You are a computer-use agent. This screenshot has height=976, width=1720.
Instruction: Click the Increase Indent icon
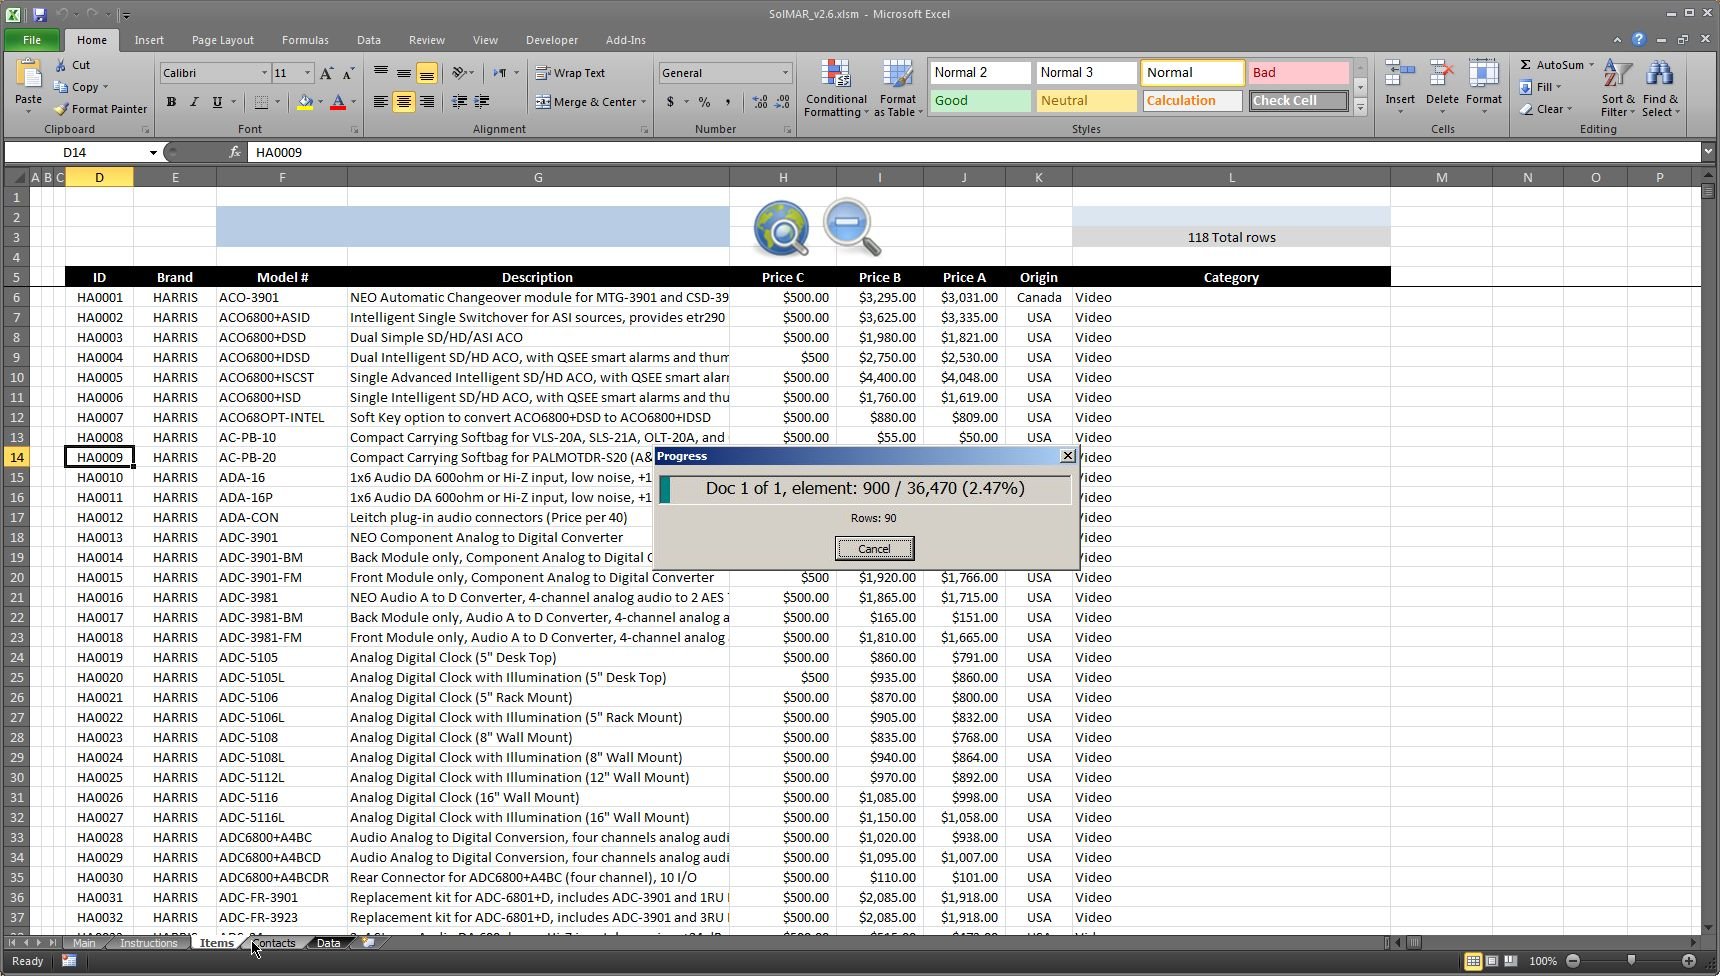click(482, 102)
